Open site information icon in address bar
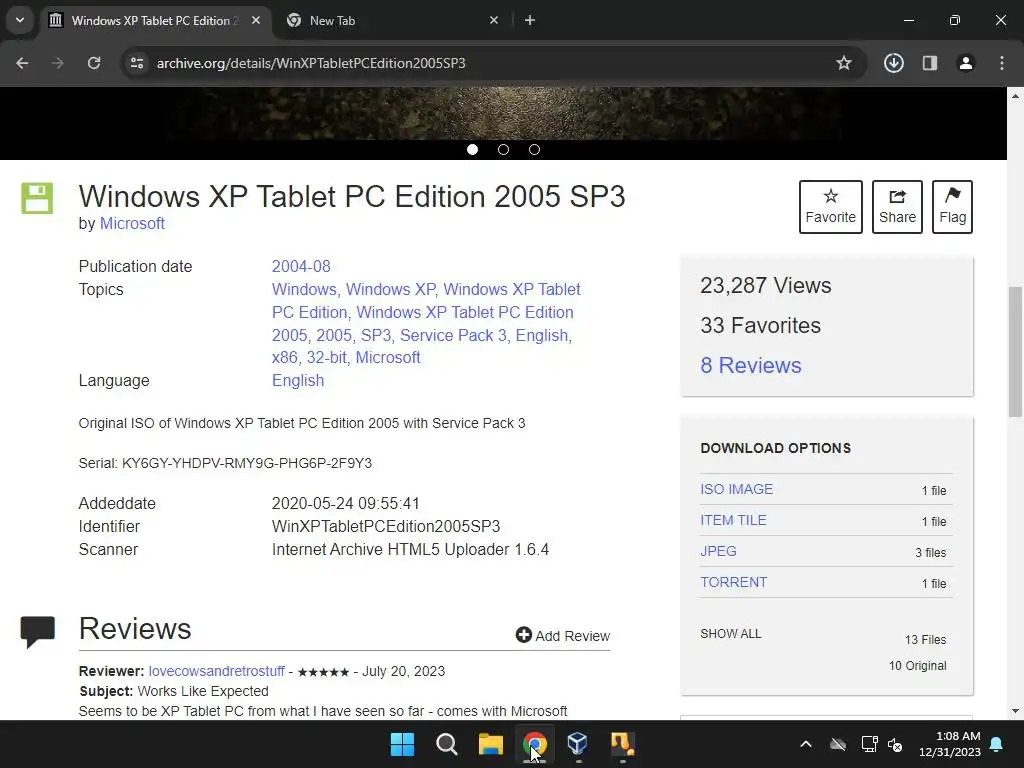 click(136, 63)
